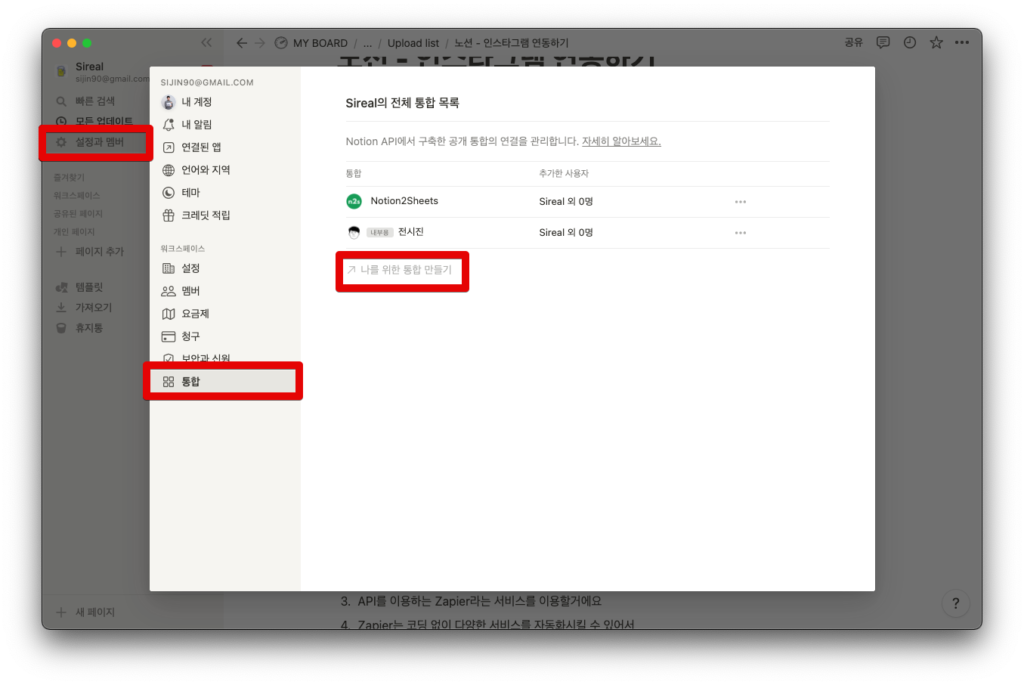The height and width of the screenshot is (685, 1024).
Task: Select 통합 integrations tab
Action: (x=225, y=381)
